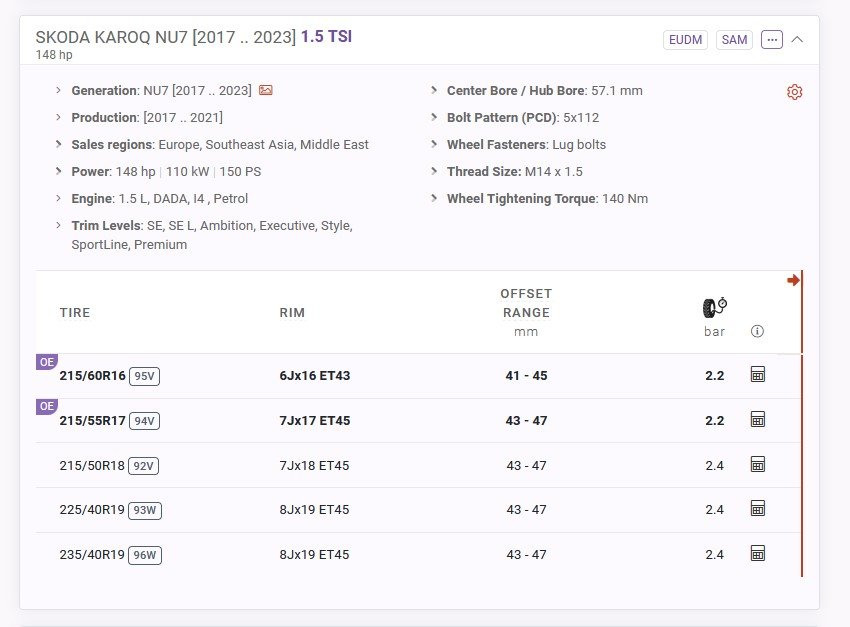The image size is (850, 627).
Task: Click the SAM market tag
Action: (x=735, y=40)
